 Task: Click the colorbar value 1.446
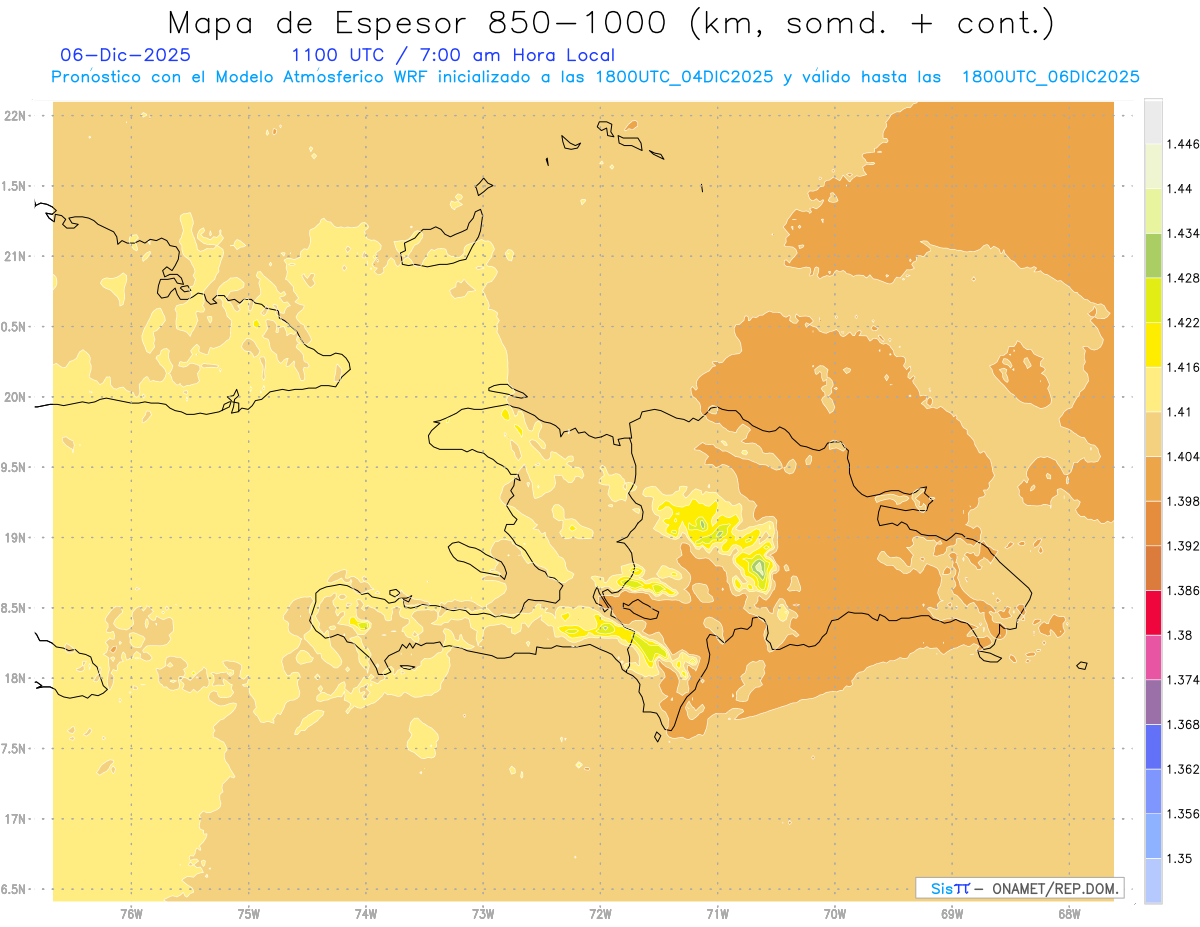click(1184, 144)
